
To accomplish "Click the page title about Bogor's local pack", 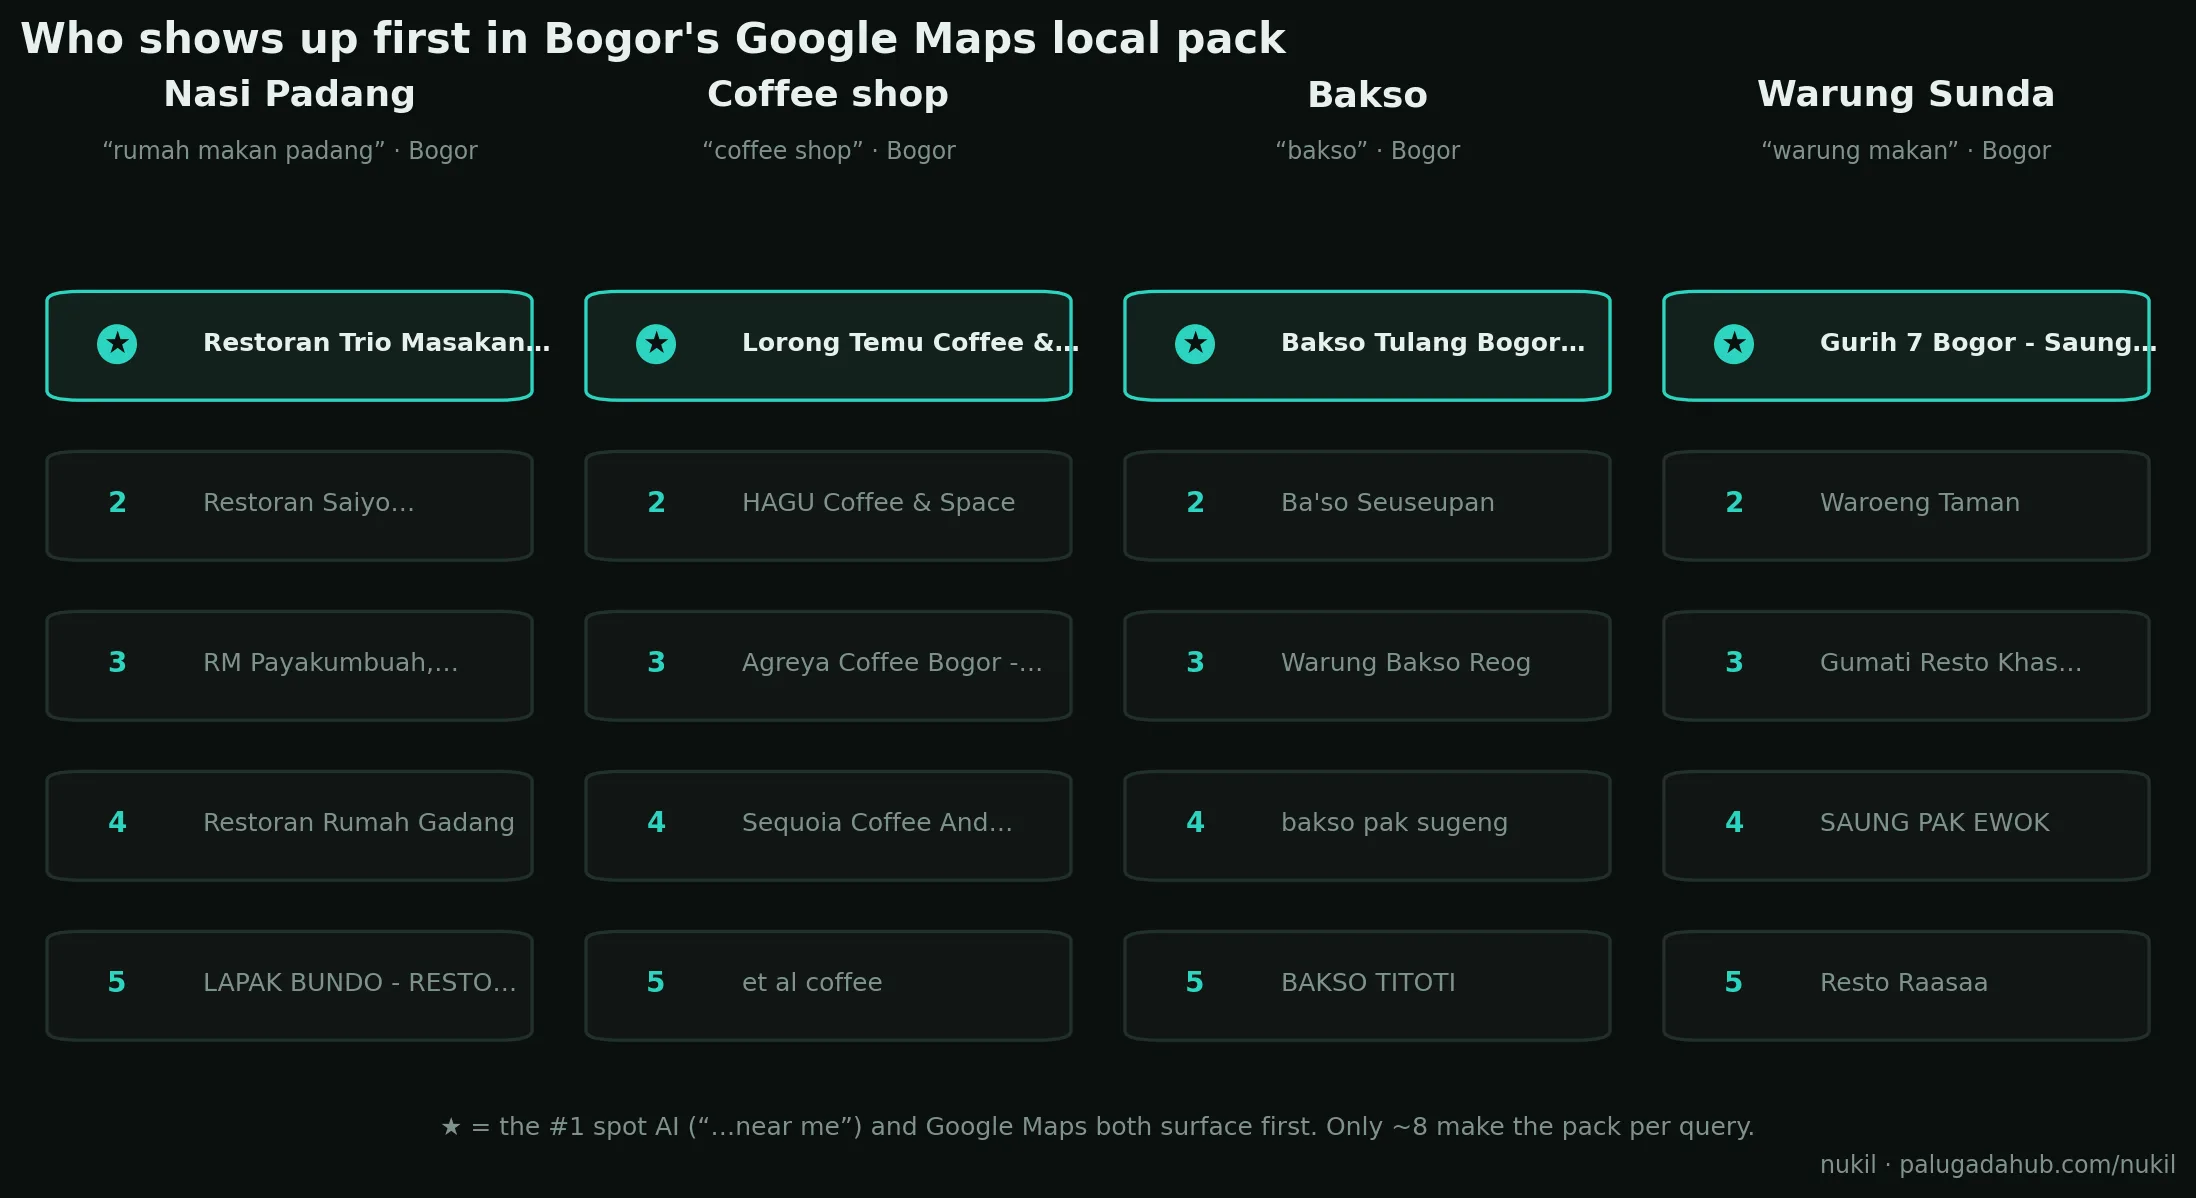I will [653, 39].
